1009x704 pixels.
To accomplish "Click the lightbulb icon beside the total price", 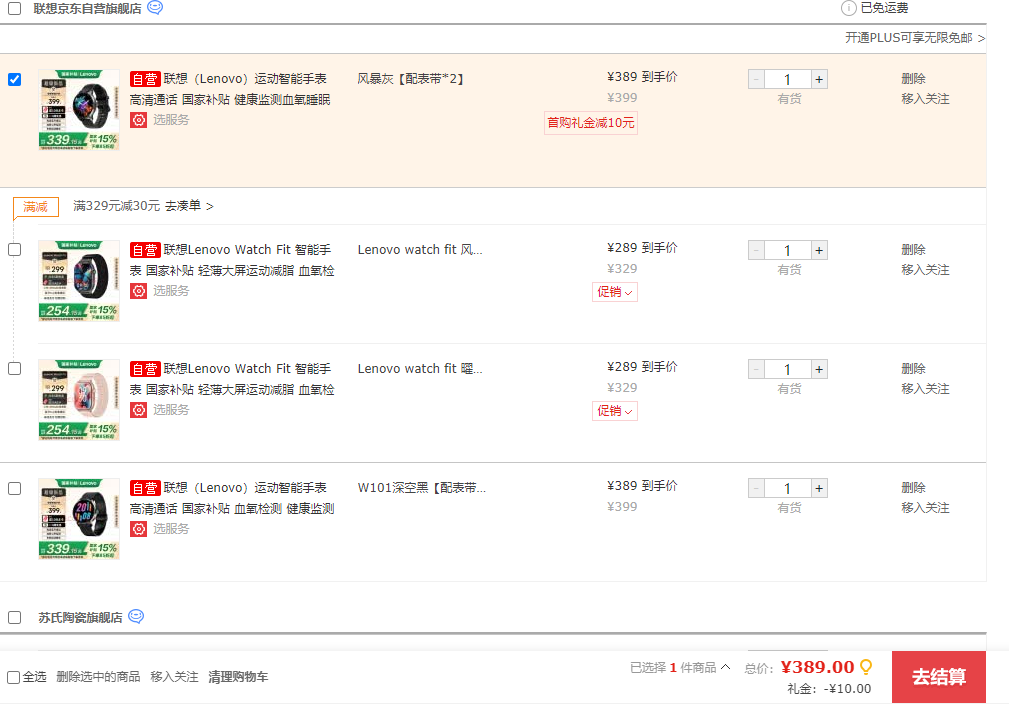I will pos(866,667).
